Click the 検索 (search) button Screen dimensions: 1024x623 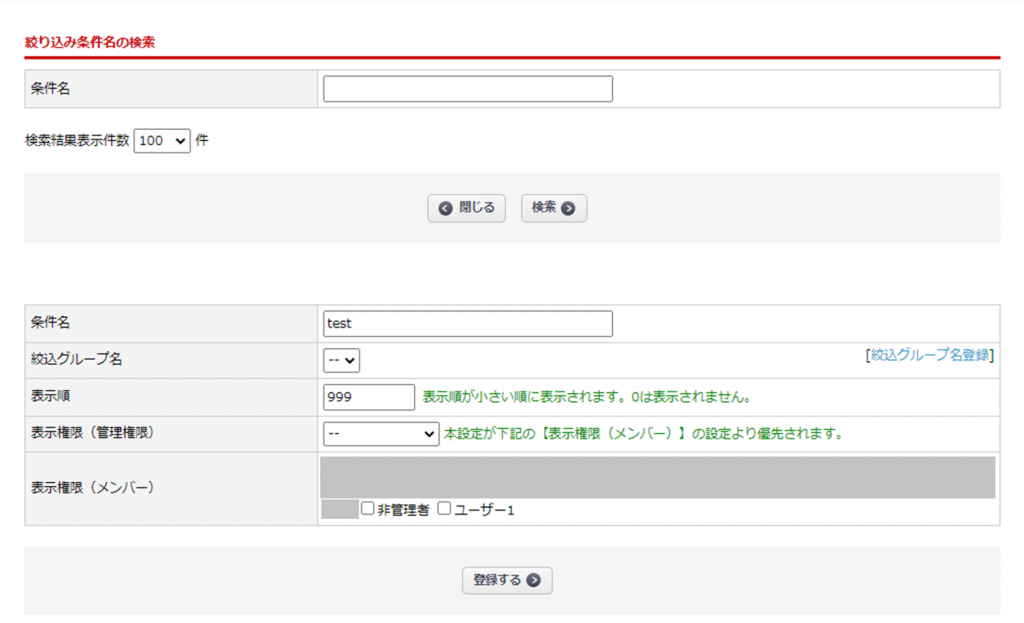coord(554,208)
